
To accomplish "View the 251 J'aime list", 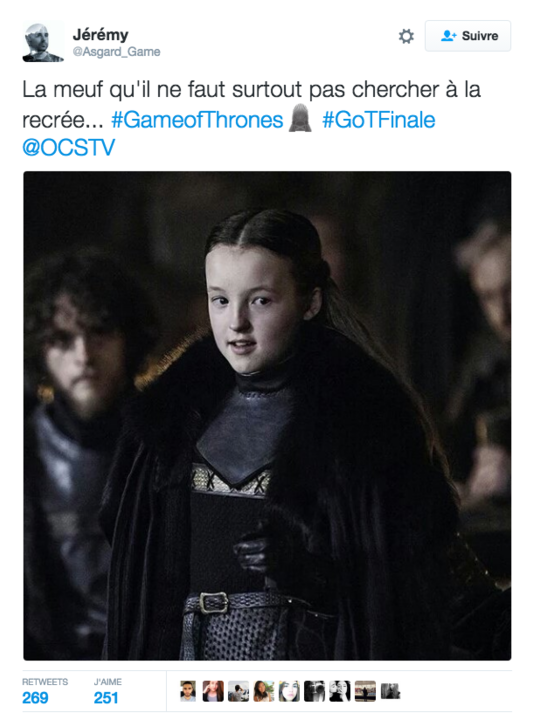I will [107, 692].
